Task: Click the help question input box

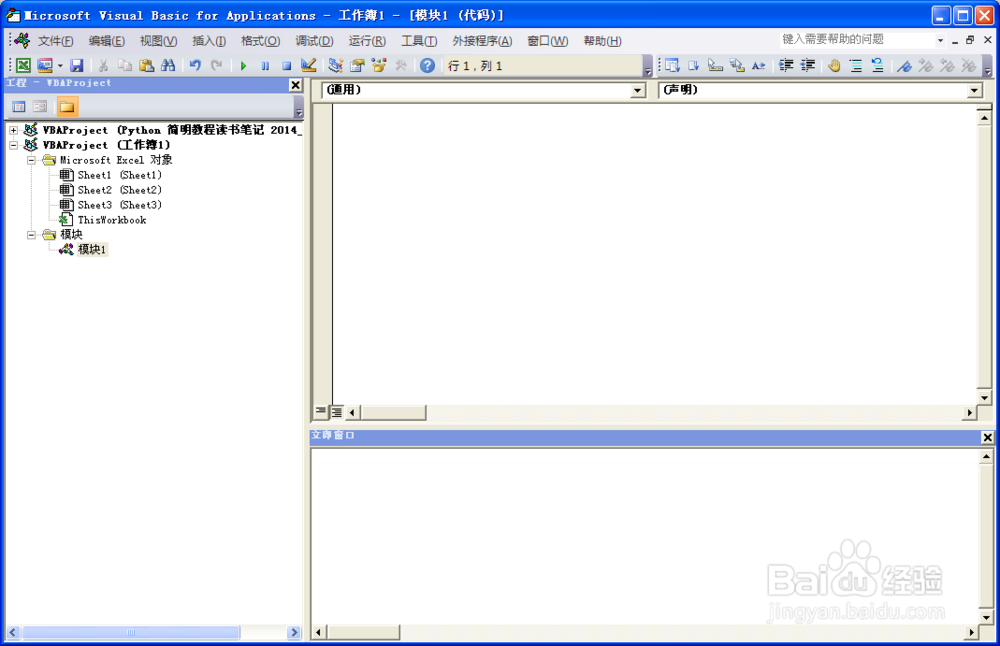Action: click(857, 40)
